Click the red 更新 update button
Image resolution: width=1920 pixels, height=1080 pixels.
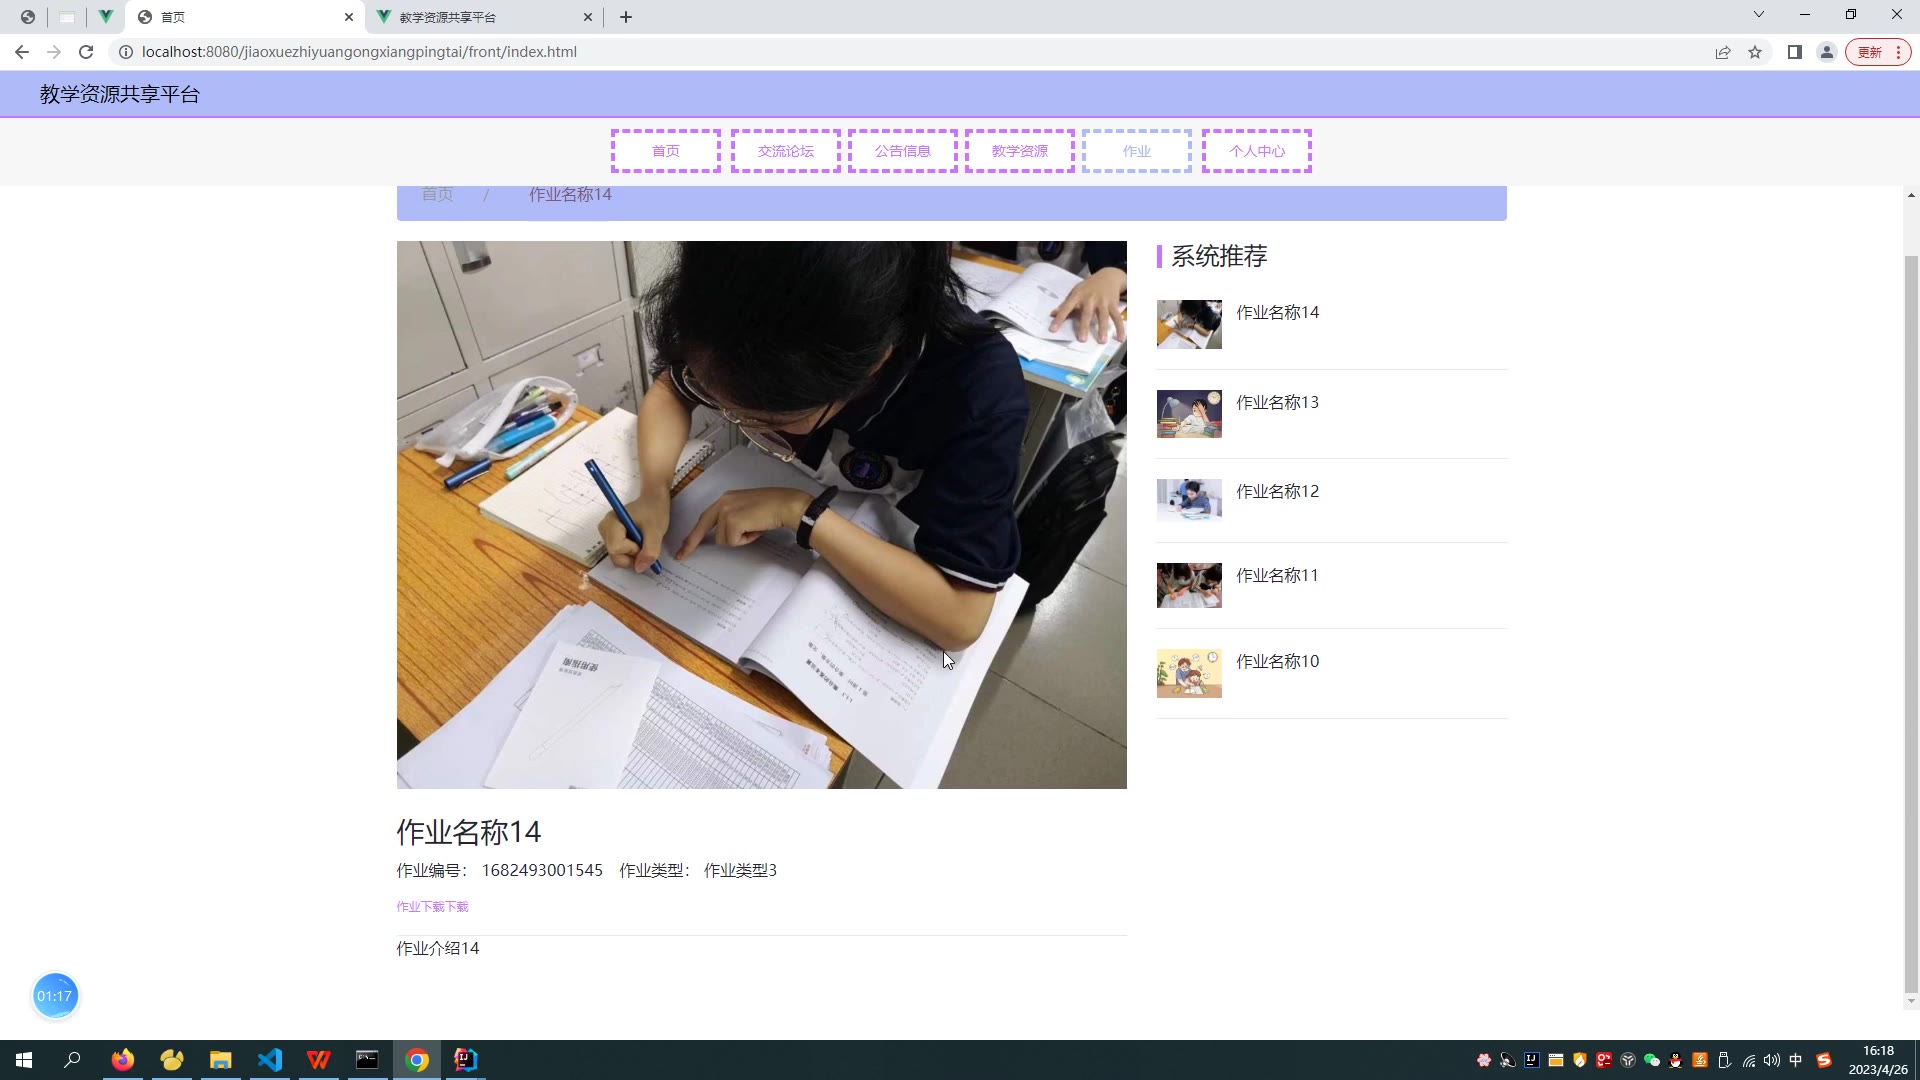(1878, 52)
